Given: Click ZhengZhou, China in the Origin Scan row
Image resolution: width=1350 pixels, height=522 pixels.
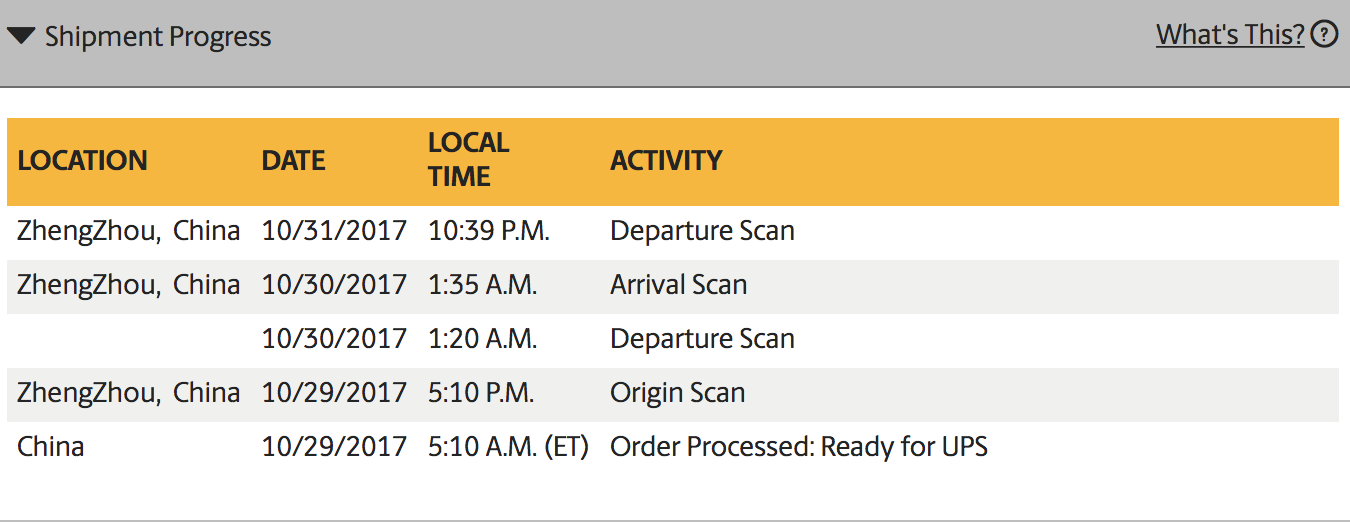Looking at the screenshot, I should click(x=128, y=393).
